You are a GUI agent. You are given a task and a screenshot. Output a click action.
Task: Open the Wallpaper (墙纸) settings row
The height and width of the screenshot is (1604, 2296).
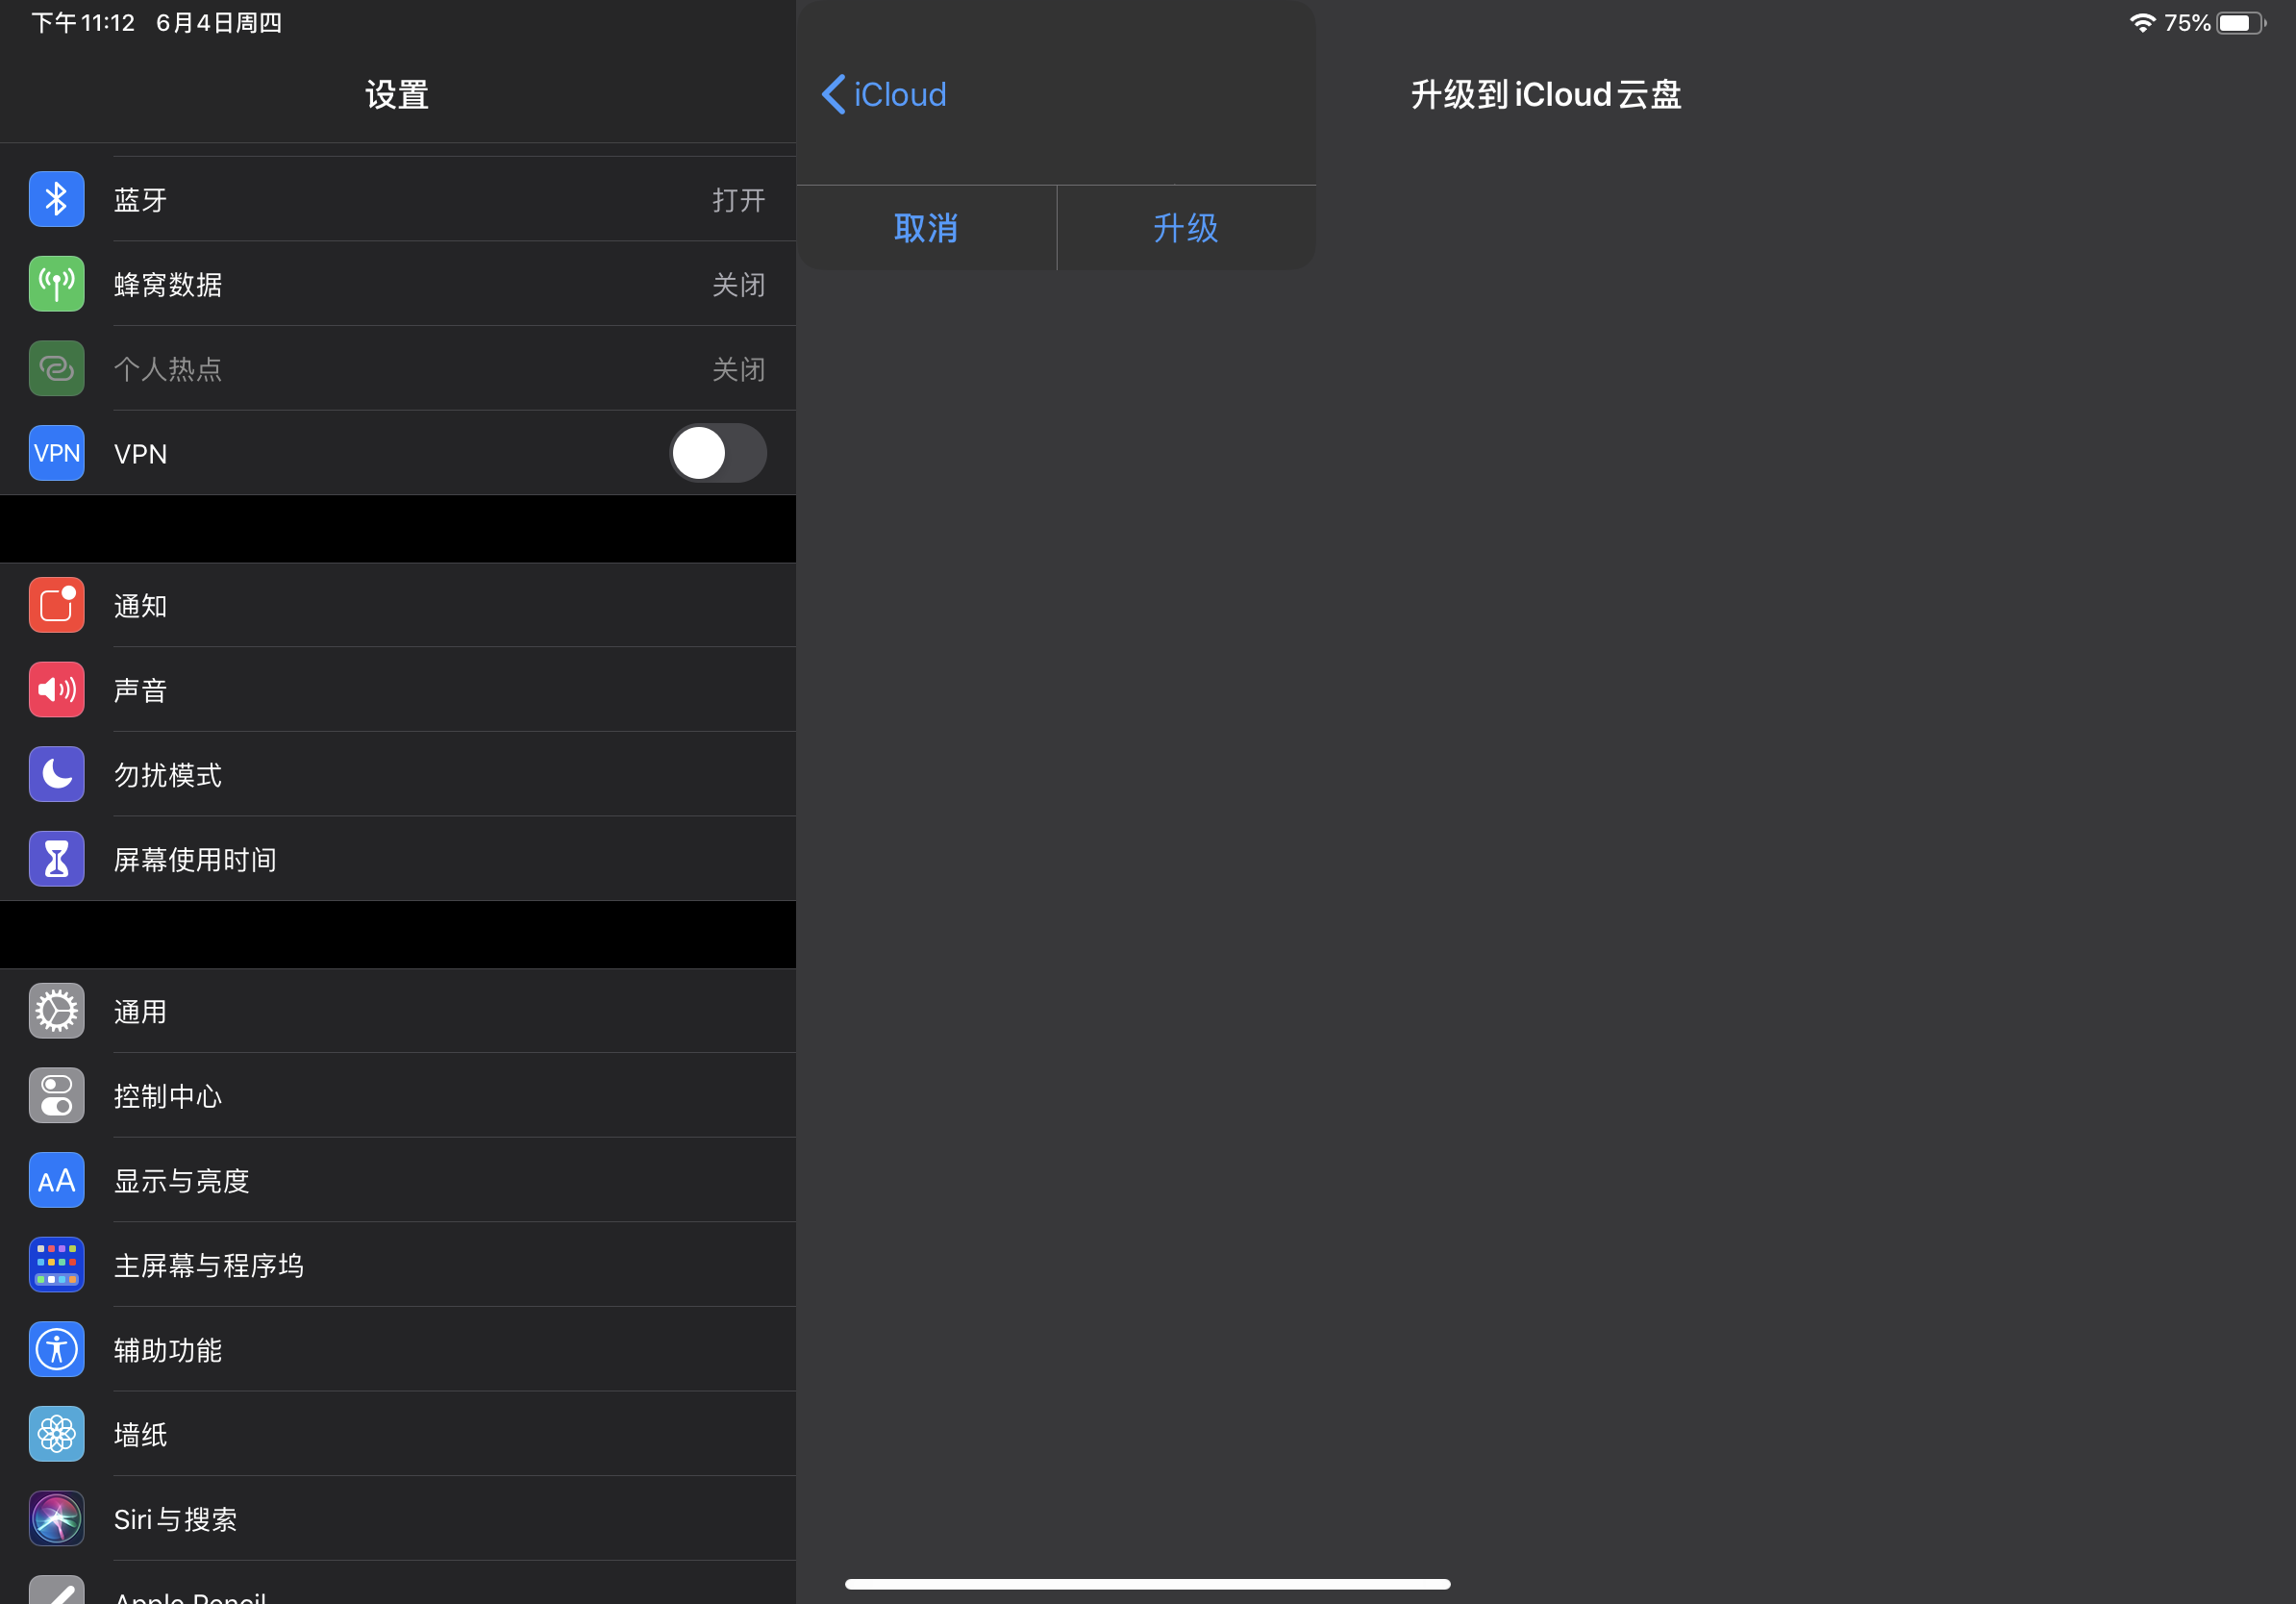pyautogui.click(x=400, y=1434)
